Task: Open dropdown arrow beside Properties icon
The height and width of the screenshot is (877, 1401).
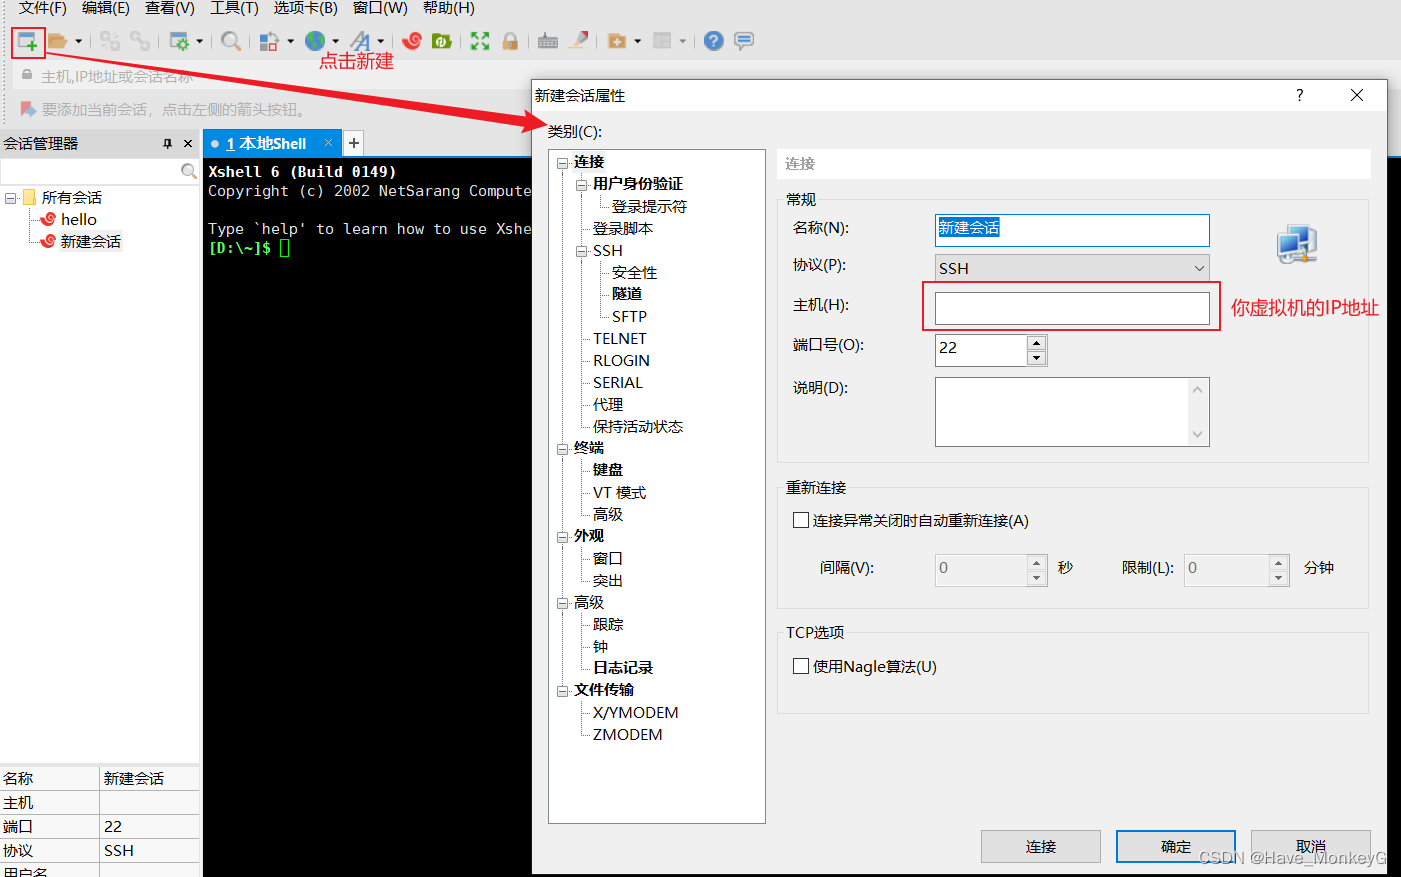Action: [x=200, y=41]
